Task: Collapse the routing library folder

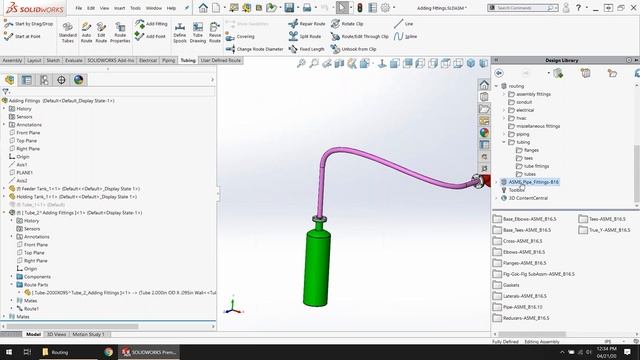Action: (496, 86)
